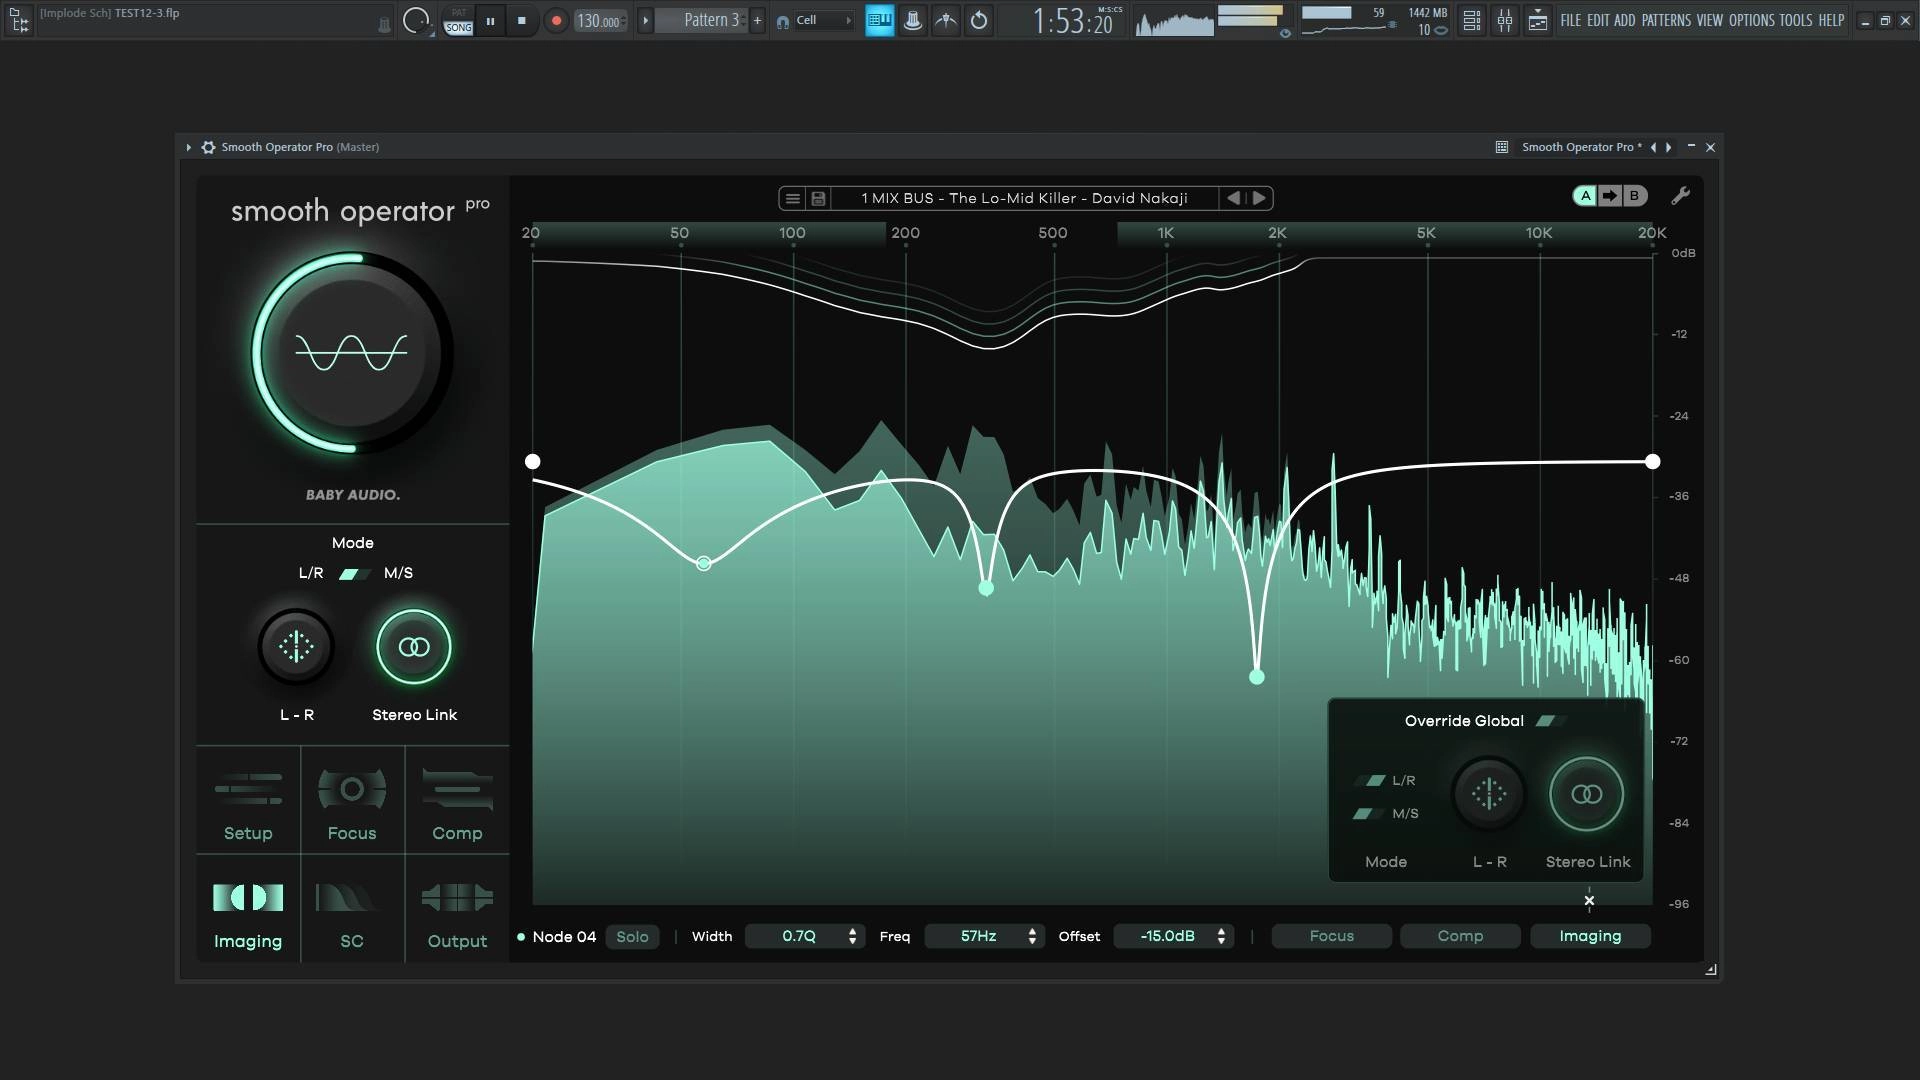Open the VIEW menu
This screenshot has height=1080, width=1920.
tap(1710, 20)
